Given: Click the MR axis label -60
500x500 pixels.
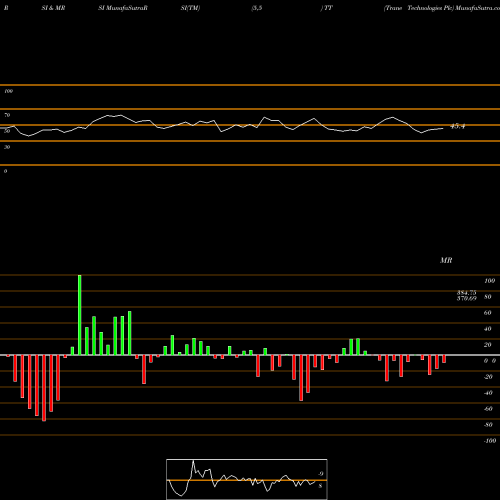Looking at the screenshot, I should point(488,409).
